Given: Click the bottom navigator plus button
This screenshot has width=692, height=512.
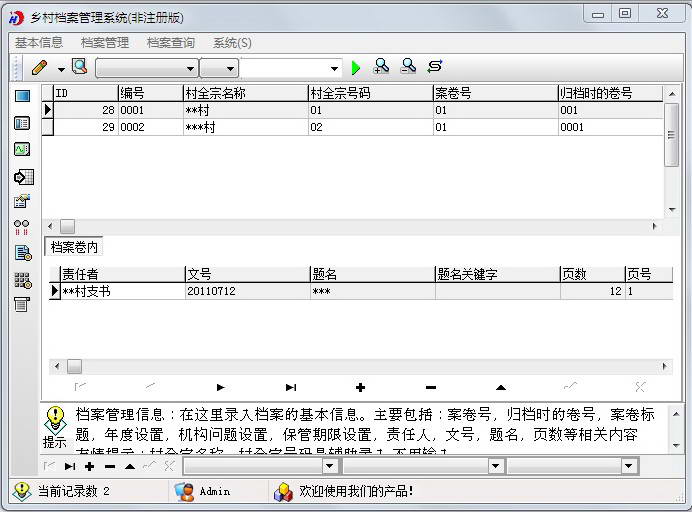Looking at the screenshot, I should coord(90,466).
